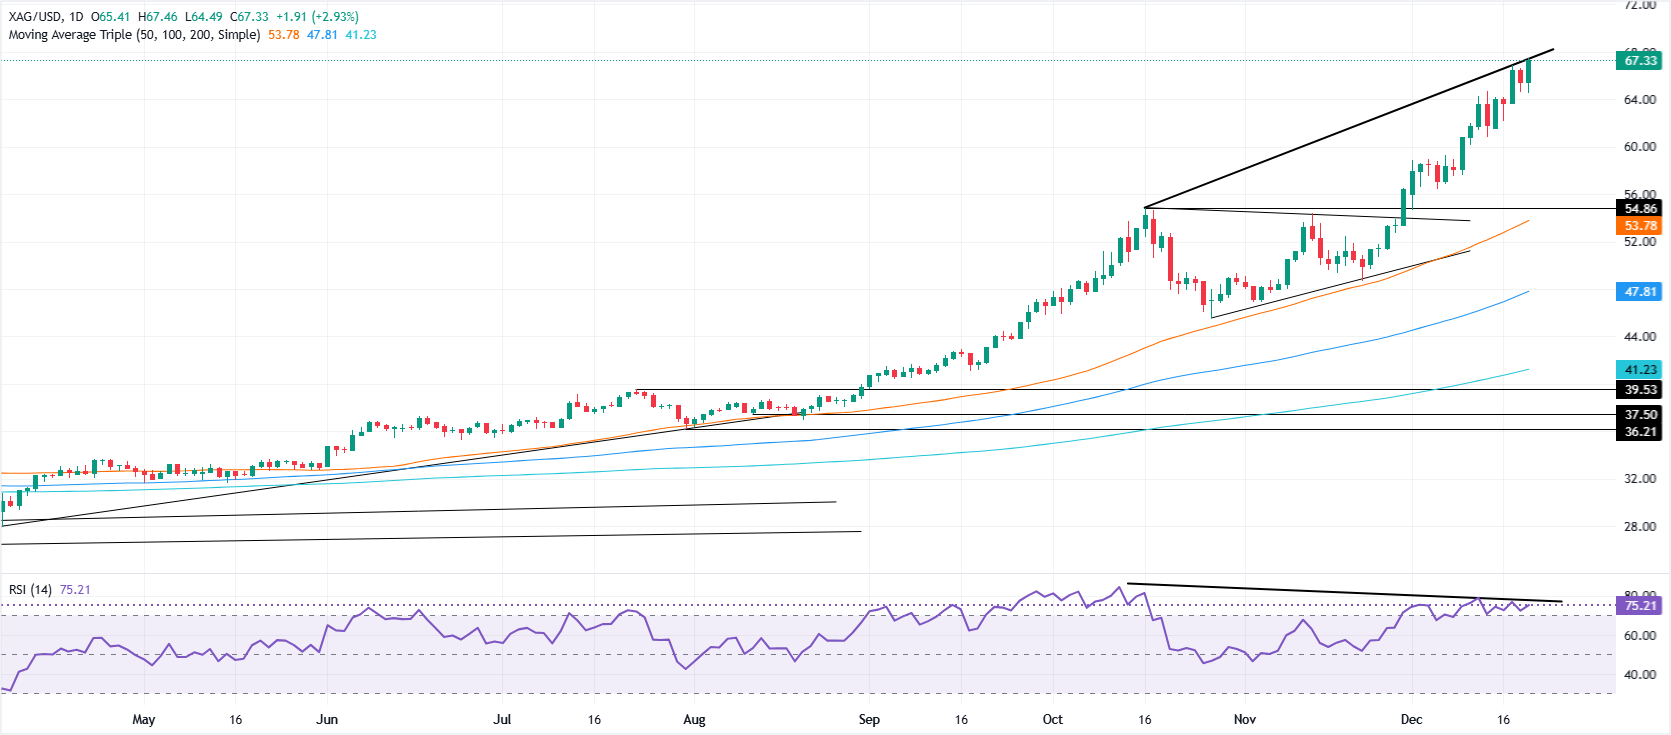Click the cyan 41.23 moving average legend value
1671x735 pixels.
(x=361, y=35)
